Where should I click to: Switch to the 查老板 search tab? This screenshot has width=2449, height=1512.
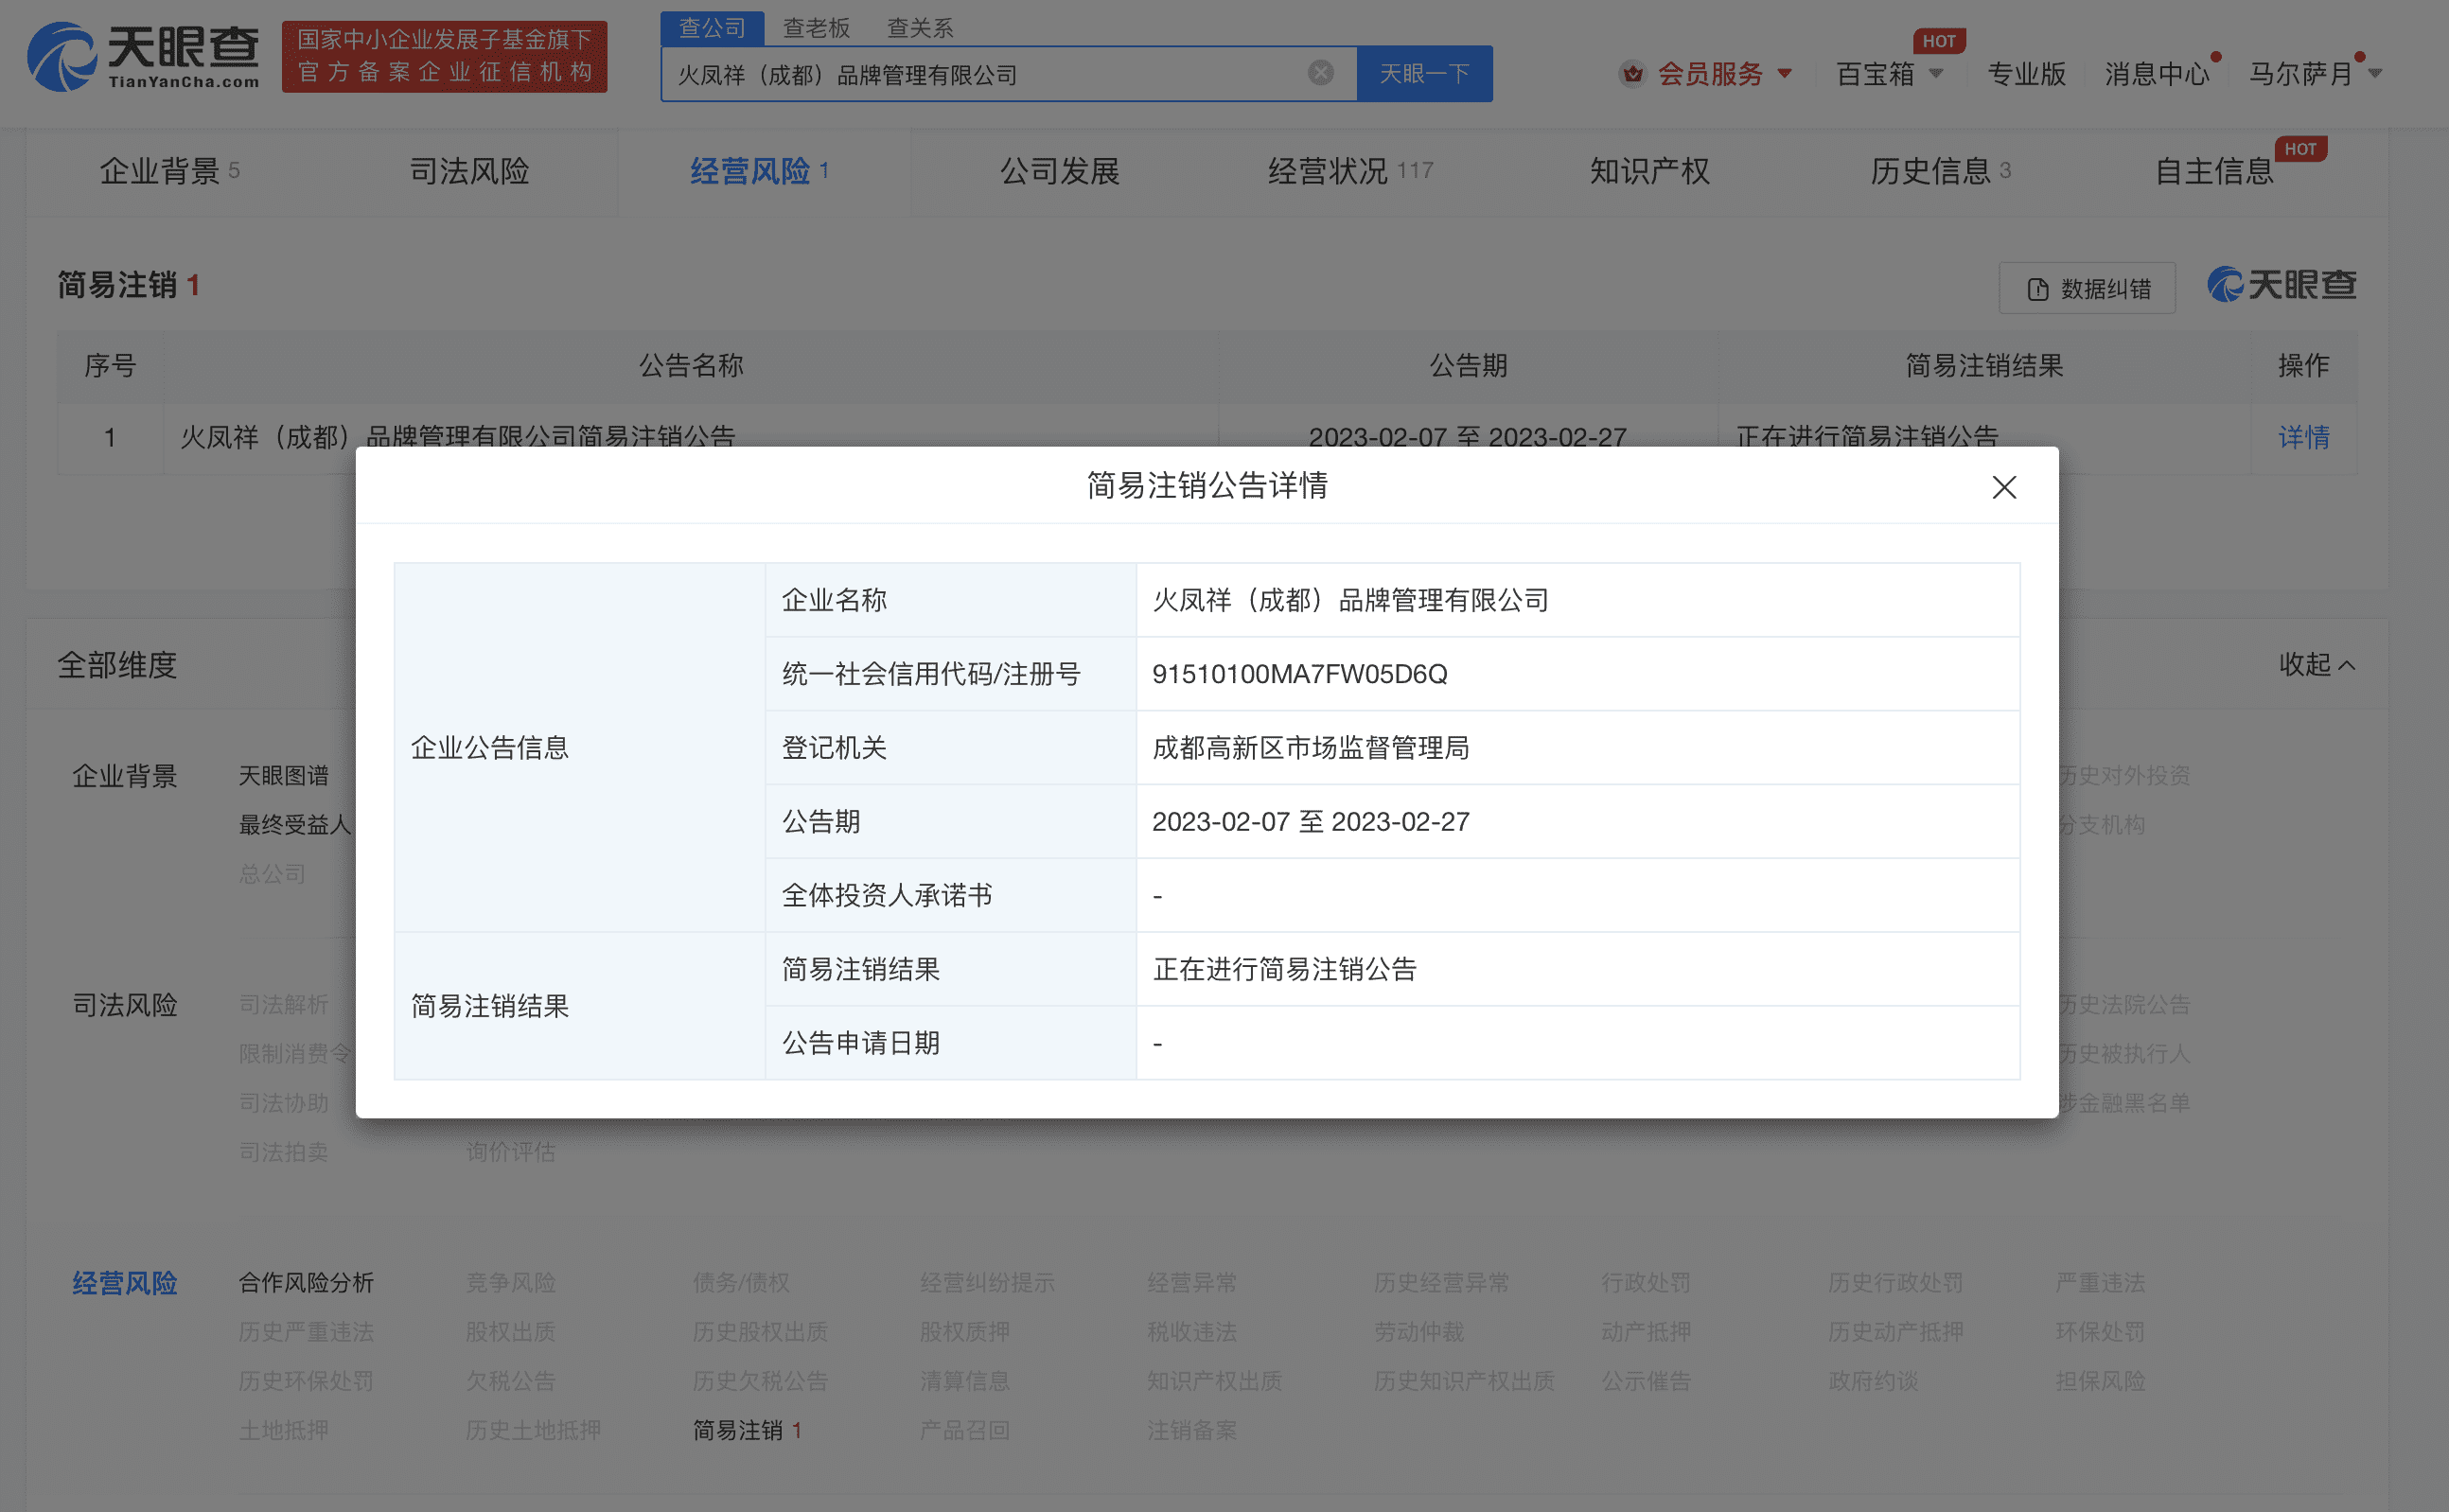816,27
